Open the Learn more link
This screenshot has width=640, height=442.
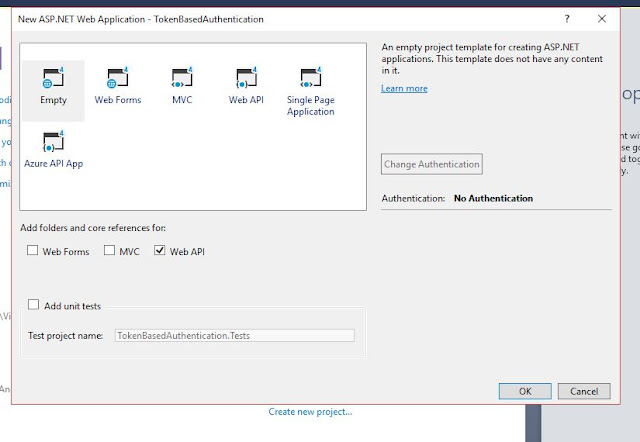point(404,89)
